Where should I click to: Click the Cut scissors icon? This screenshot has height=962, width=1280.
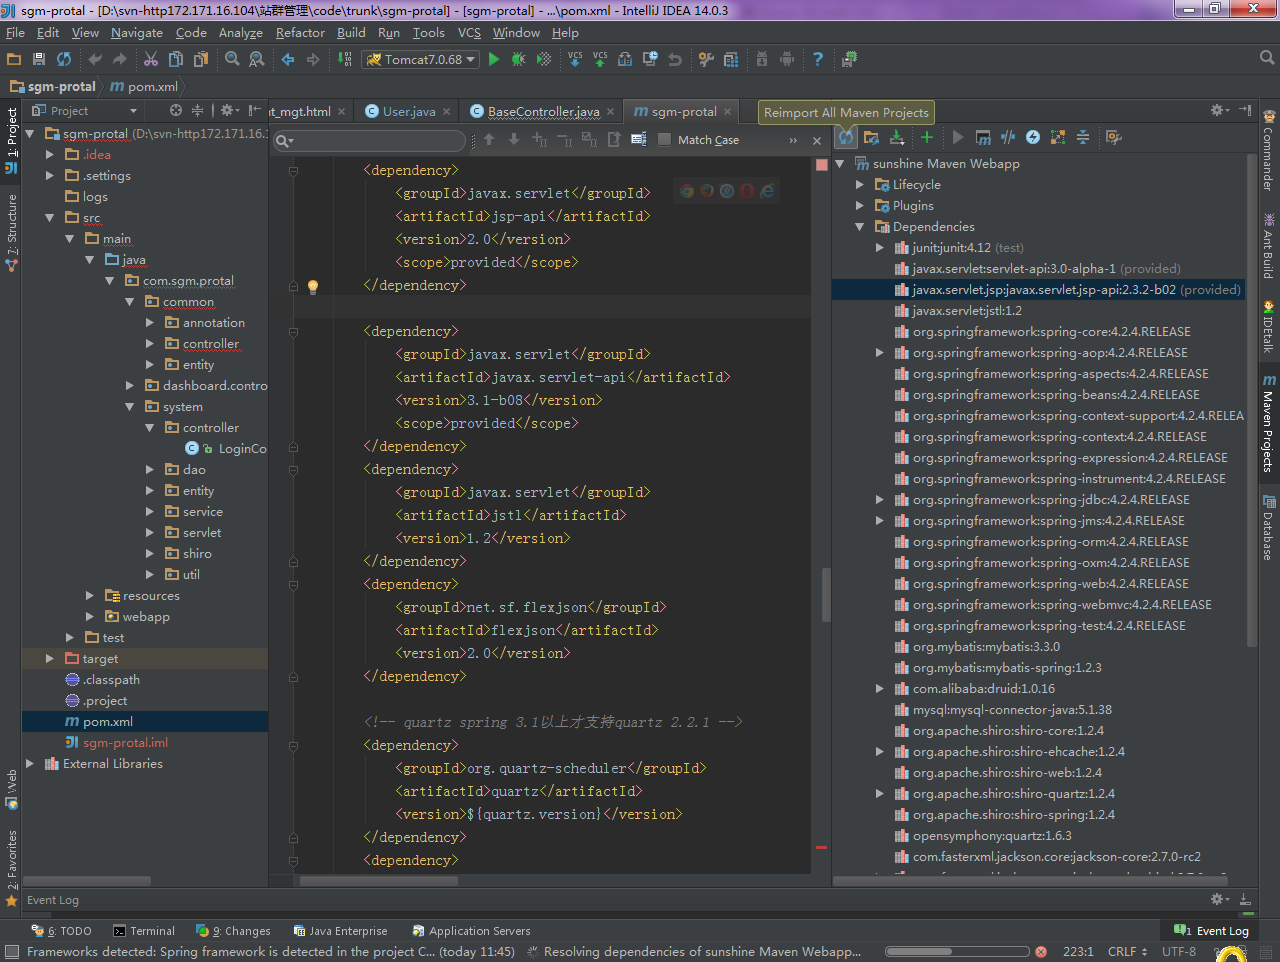coord(151,59)
